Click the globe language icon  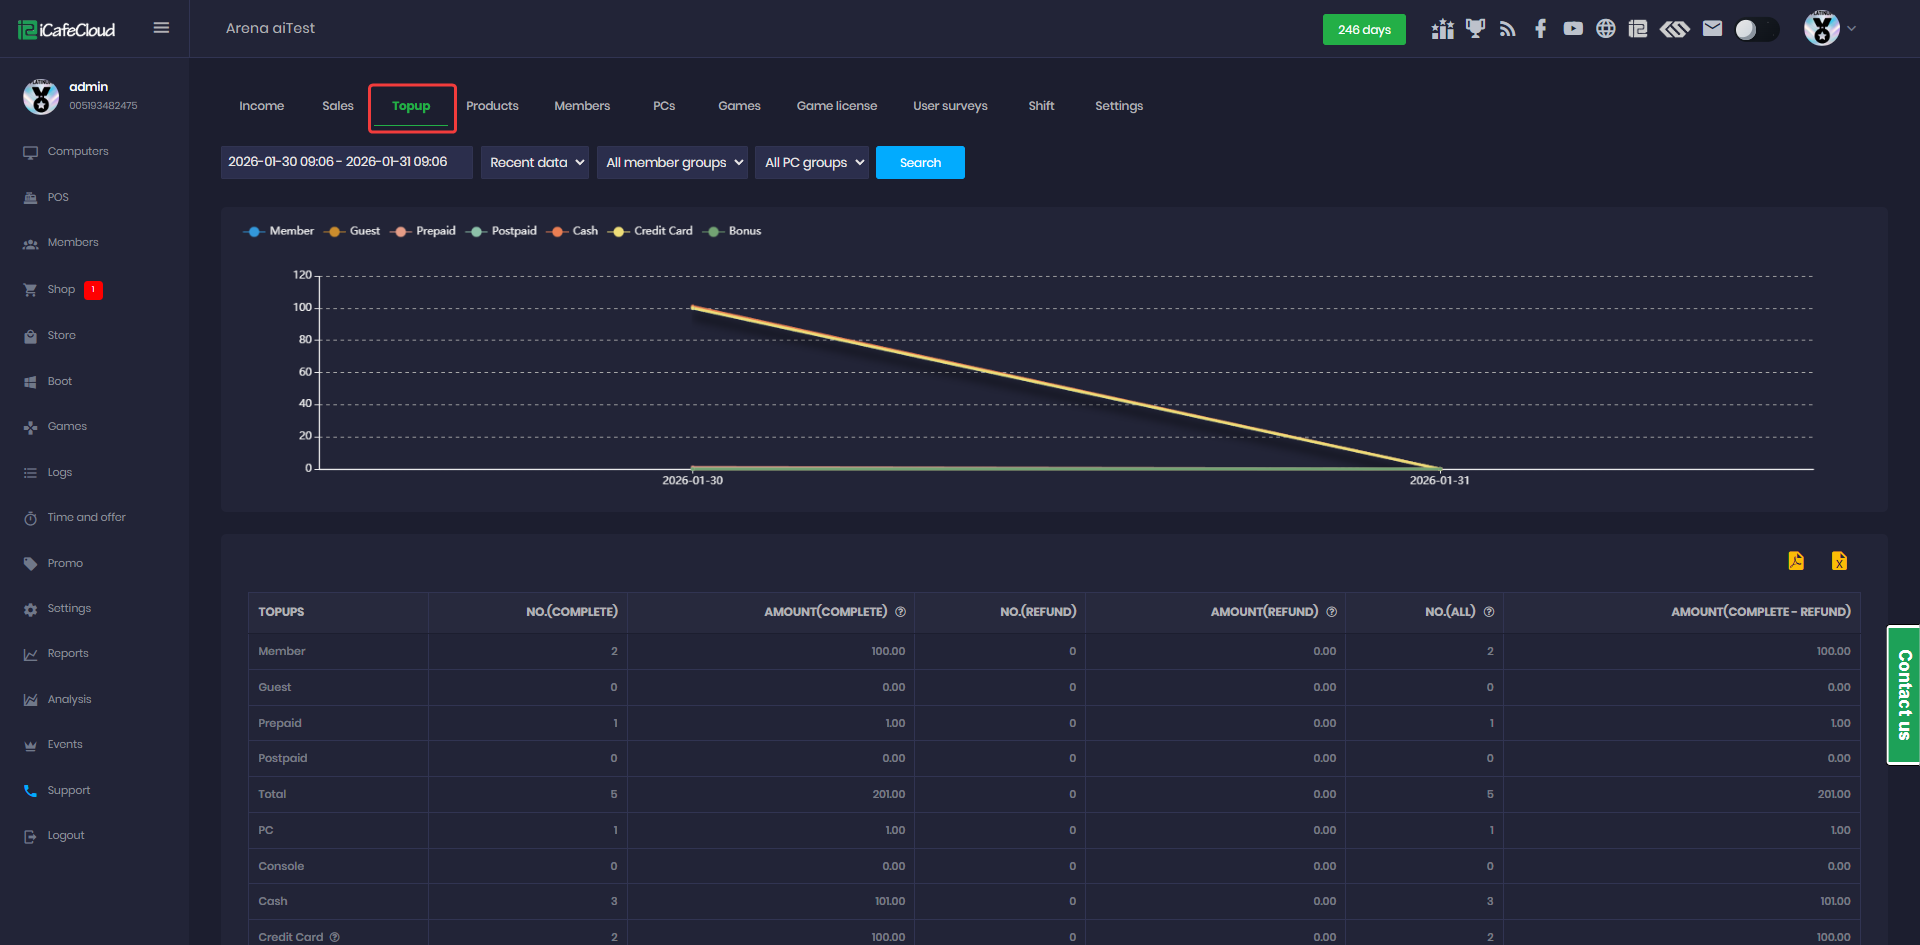1606,29
